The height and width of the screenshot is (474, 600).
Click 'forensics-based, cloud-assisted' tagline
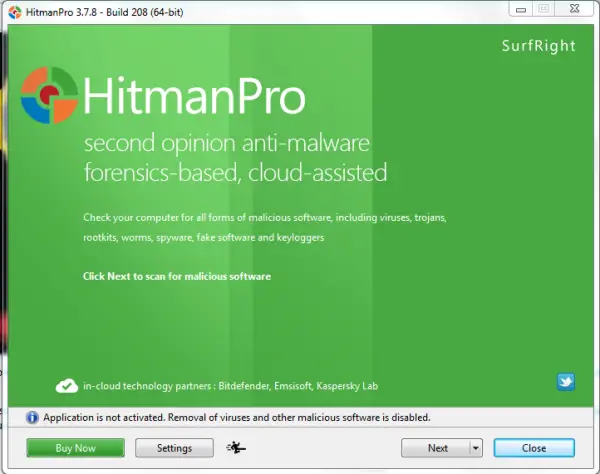point(235,173)
